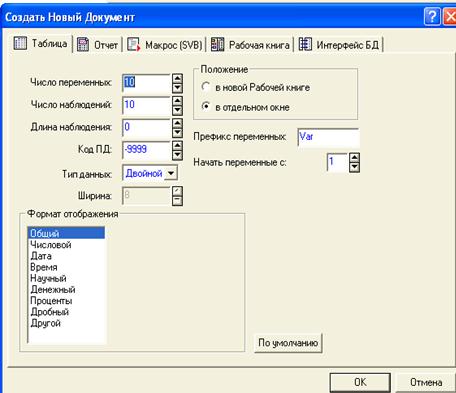Select 'в новой Рабочей книге' radio button
The image size is (456, 393).
[x=206, y=87]
